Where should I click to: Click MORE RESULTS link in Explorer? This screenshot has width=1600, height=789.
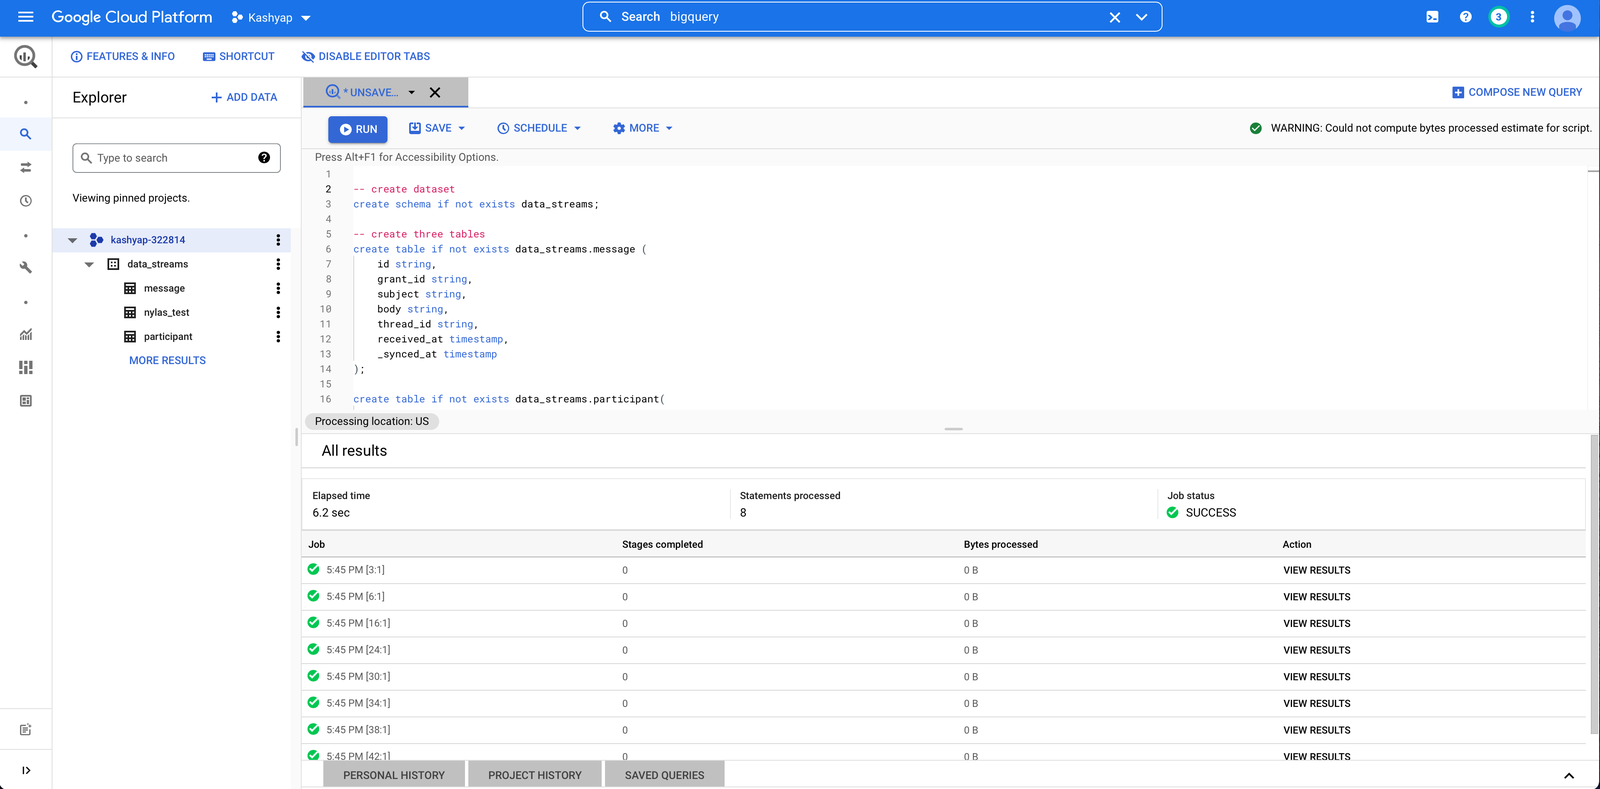click(167, 360)
